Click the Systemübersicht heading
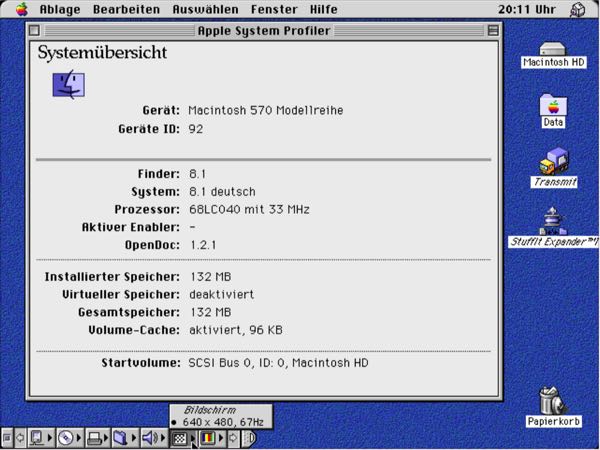Viewport: 600px width, 450px height. pyautogui.click(x=102, y=52)
